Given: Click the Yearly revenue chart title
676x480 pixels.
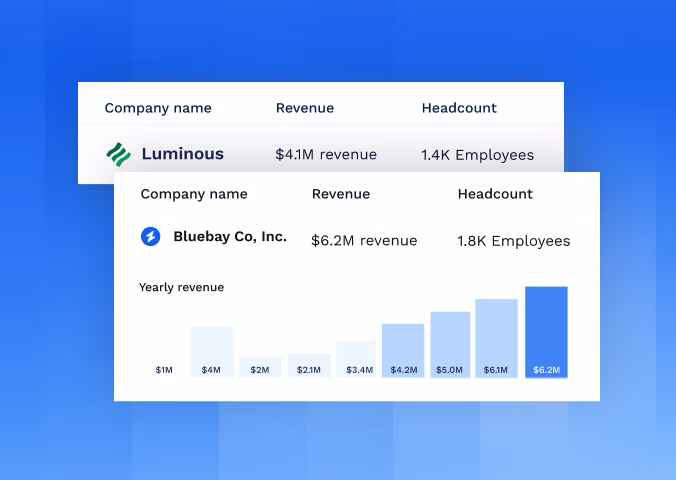Looking at the screenshot, I should [x=182, y=287].
